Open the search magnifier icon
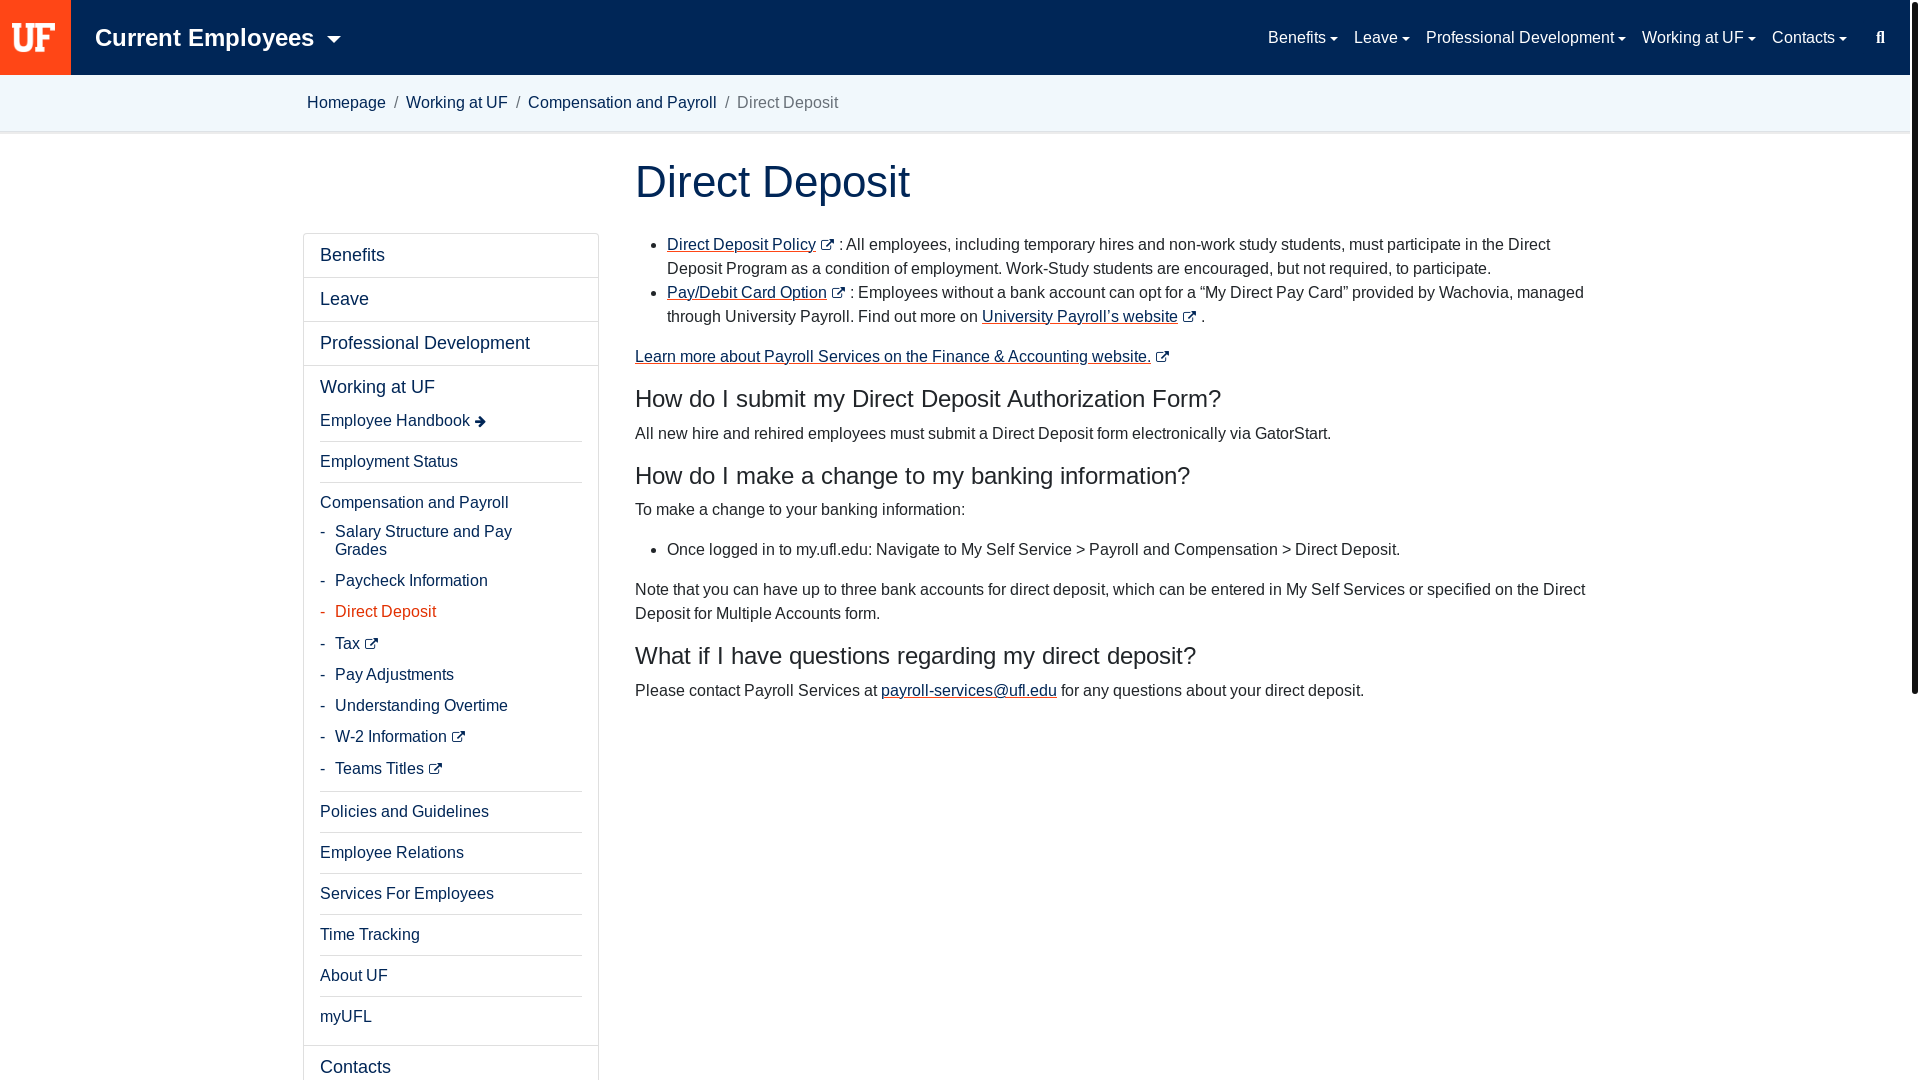The image size is (1920, 1080). [x=1880, y=38]
